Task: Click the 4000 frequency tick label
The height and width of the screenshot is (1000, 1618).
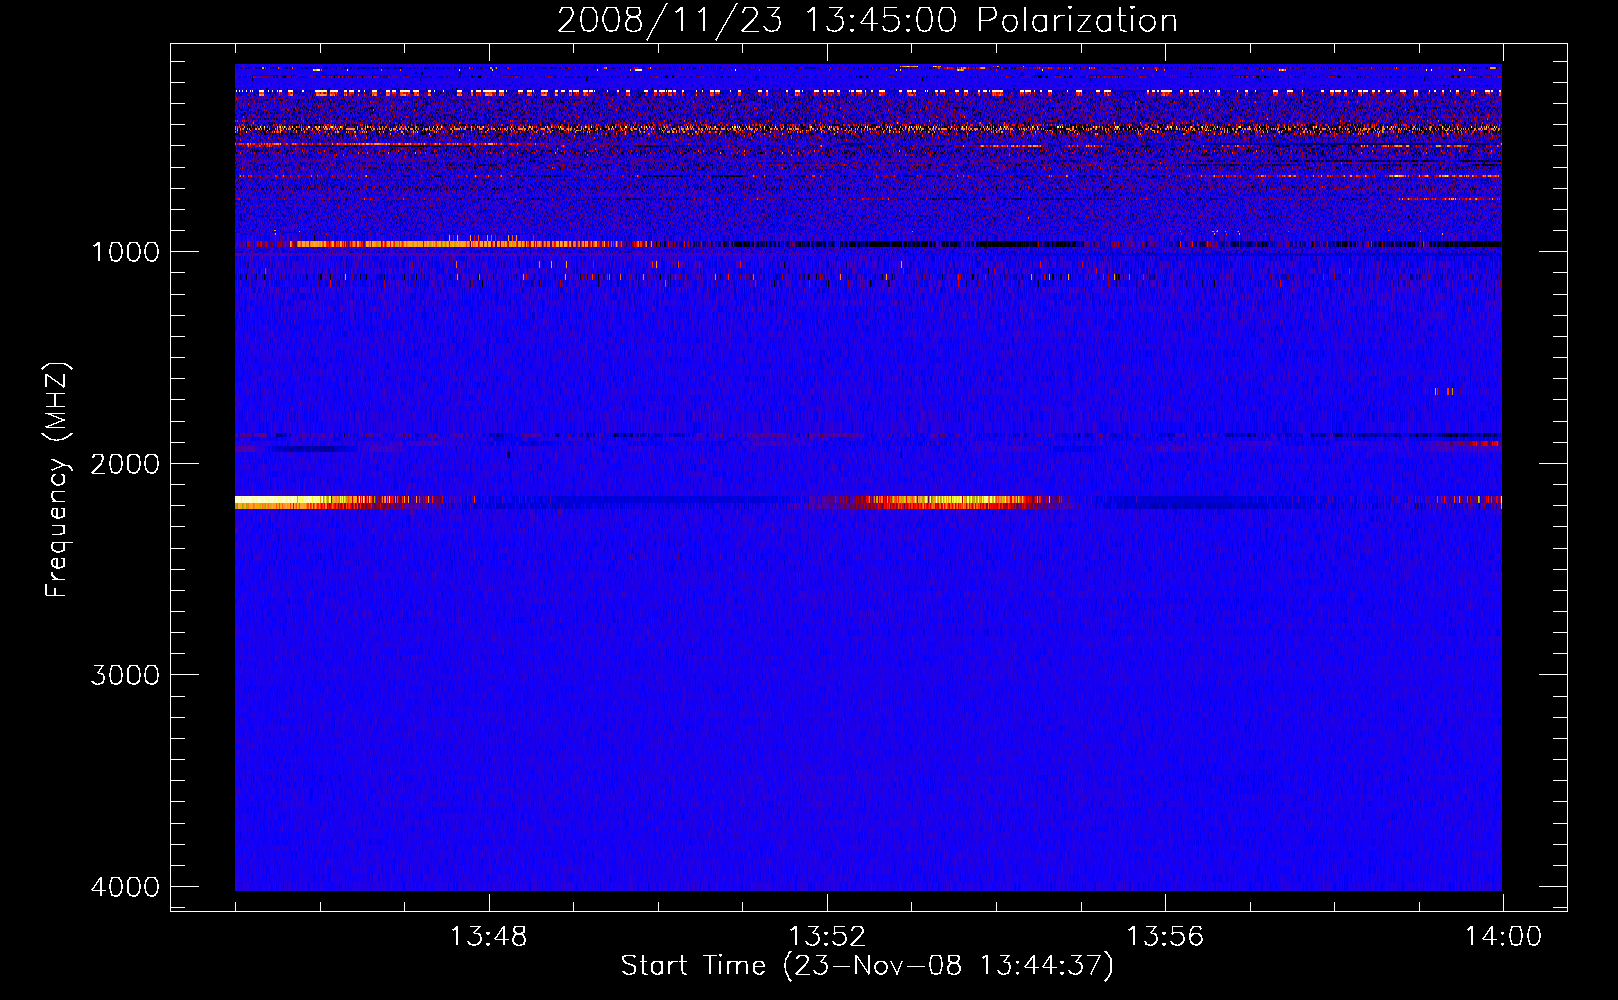Action: pos(126,887)
